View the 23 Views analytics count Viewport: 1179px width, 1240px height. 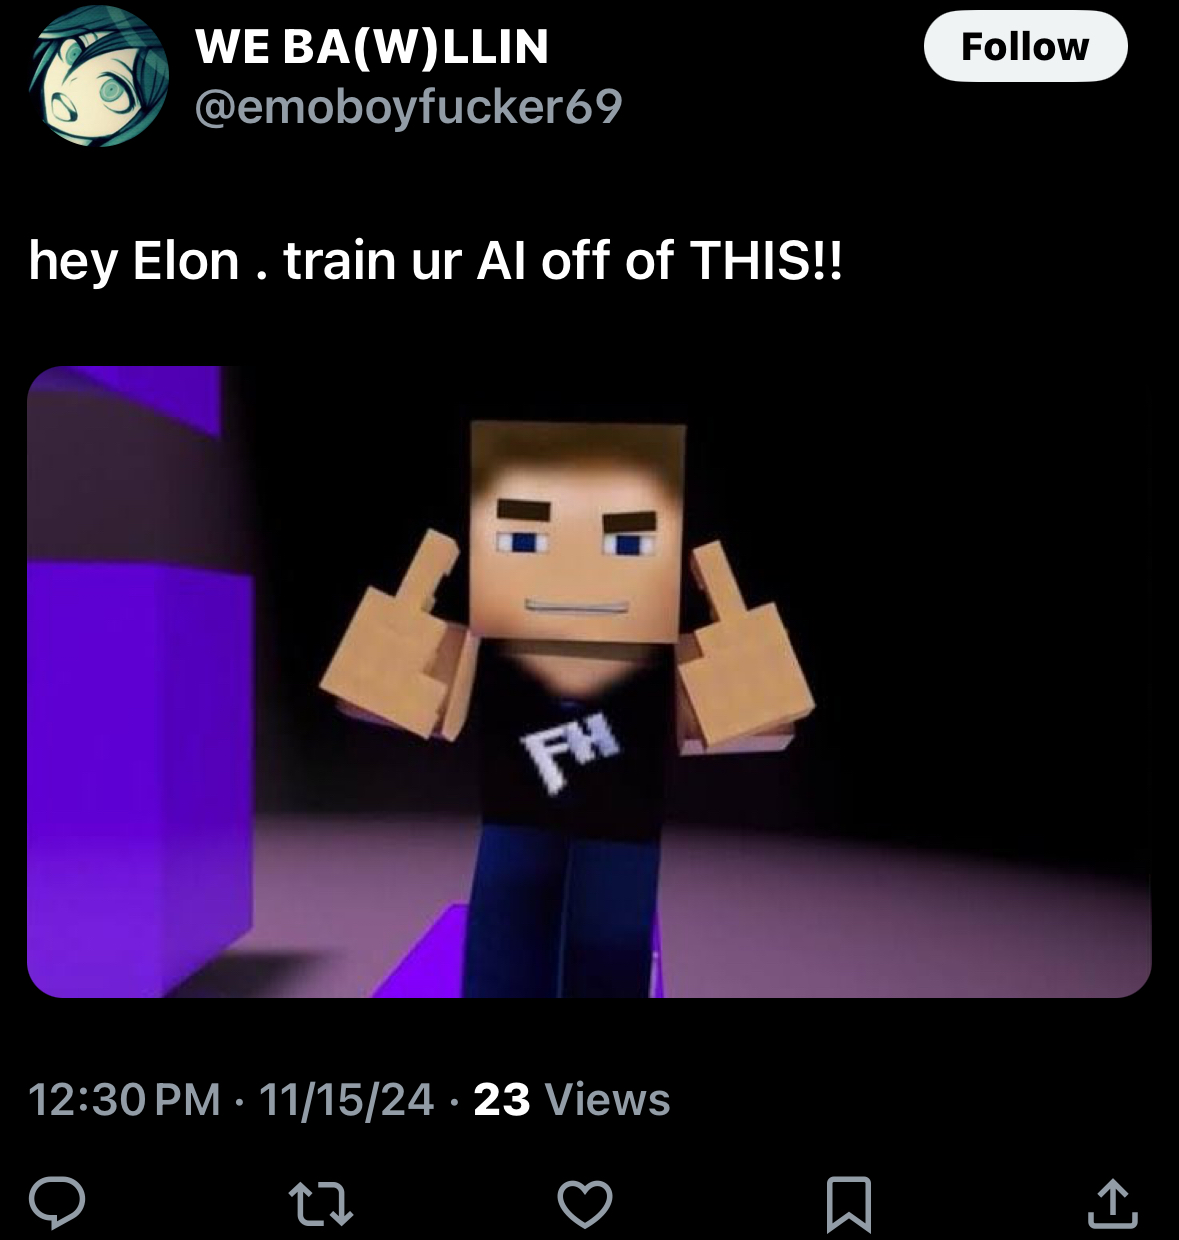(x=571, y=1099)
